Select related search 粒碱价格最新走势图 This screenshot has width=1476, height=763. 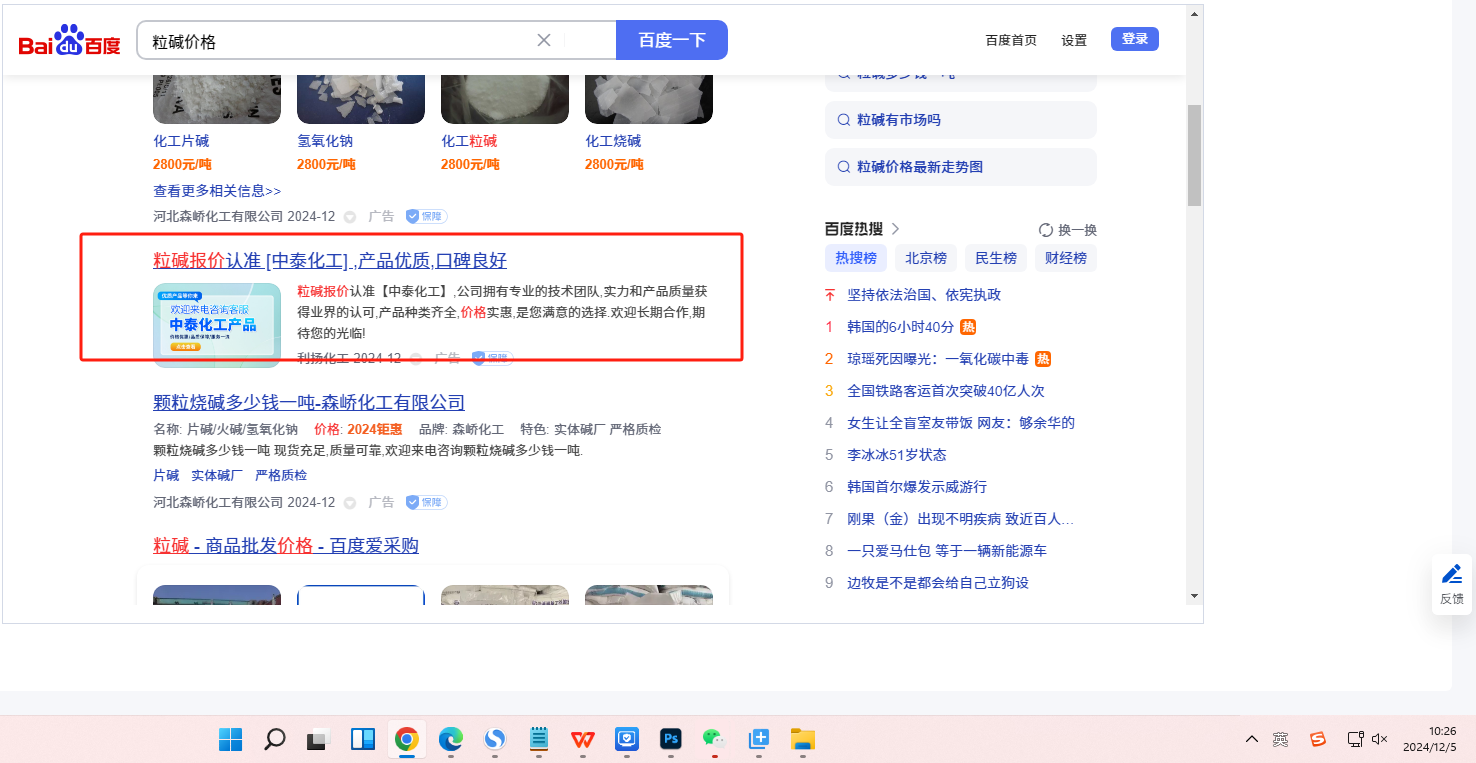(x=960, y=167)
